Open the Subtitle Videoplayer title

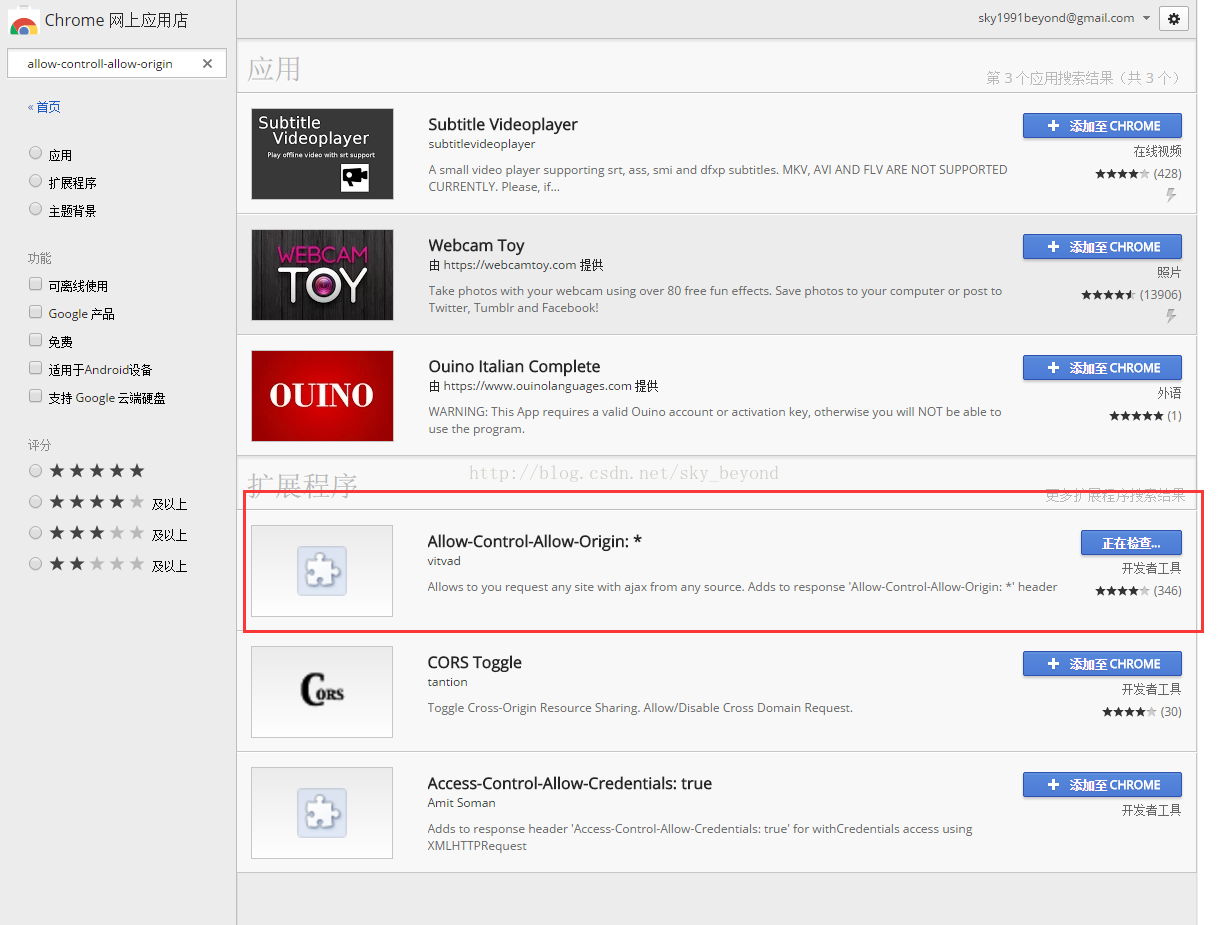tap(503, 125)
